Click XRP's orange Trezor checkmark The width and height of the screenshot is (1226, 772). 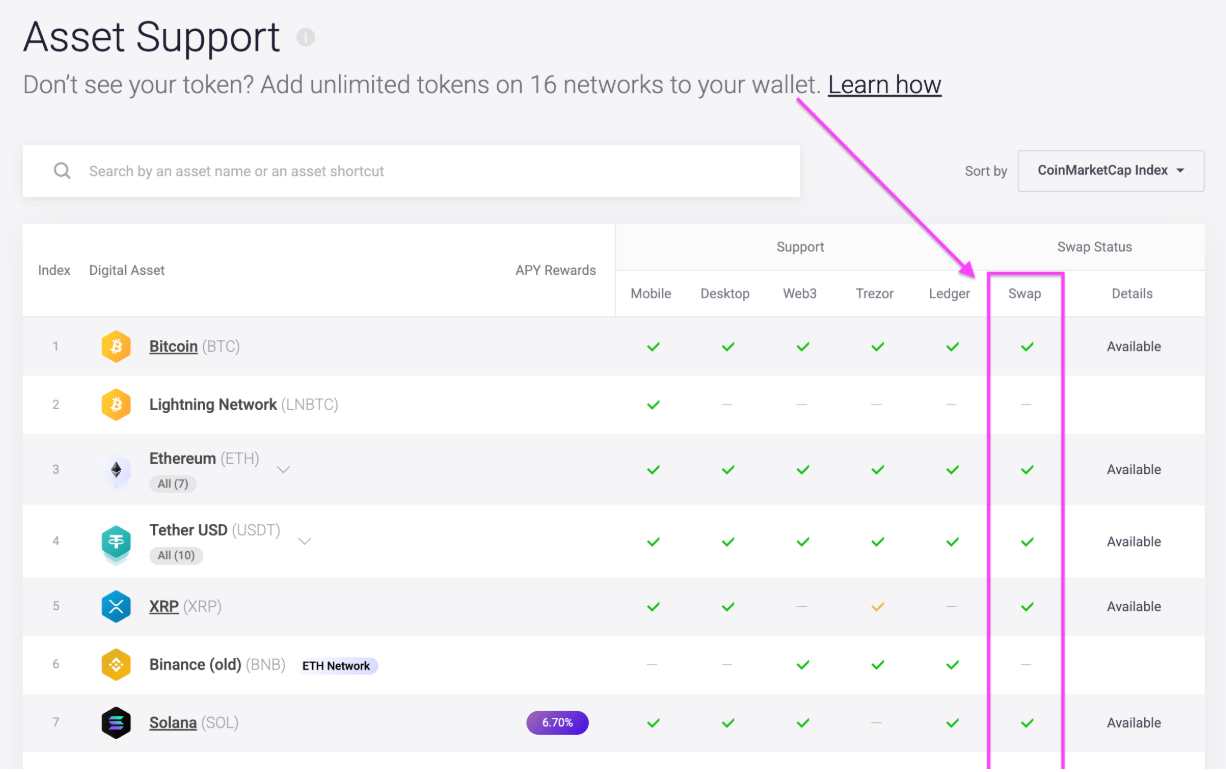(877, 607)
